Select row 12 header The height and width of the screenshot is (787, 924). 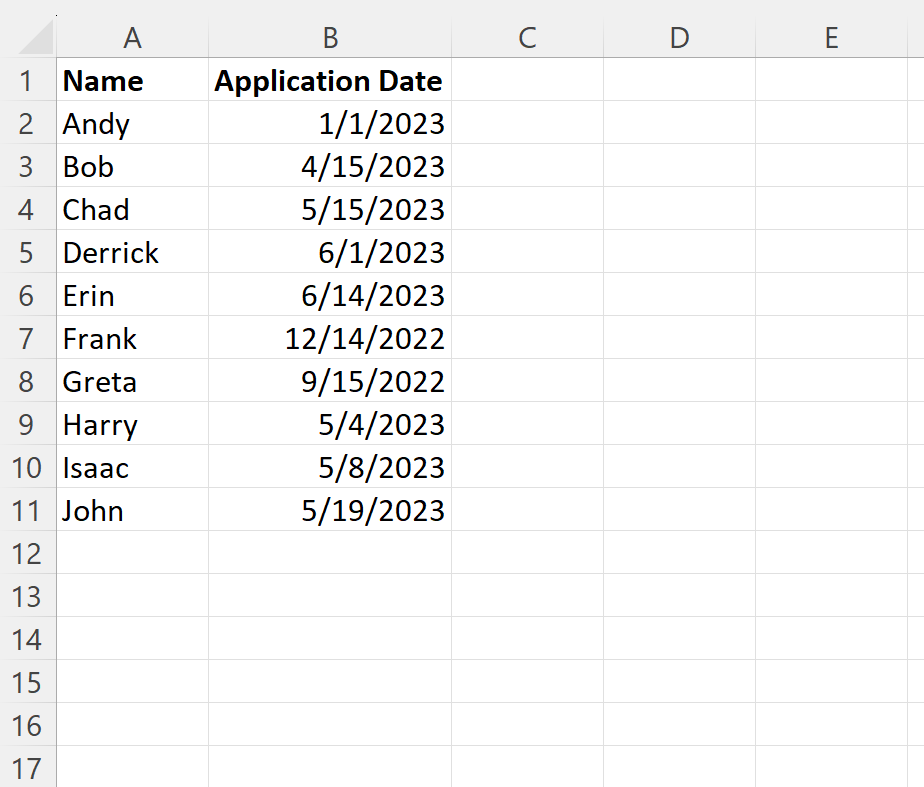pyautogui.click(x=27, y=553)
